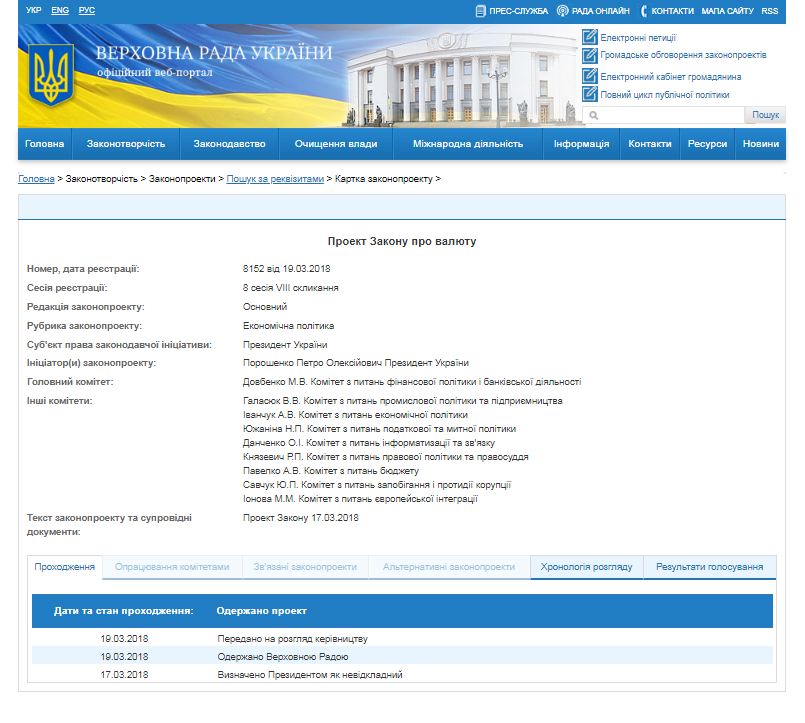Screen dimensions: 805x723
Task: Switch to the Результати голосування tab
Action: coord(711,566)
